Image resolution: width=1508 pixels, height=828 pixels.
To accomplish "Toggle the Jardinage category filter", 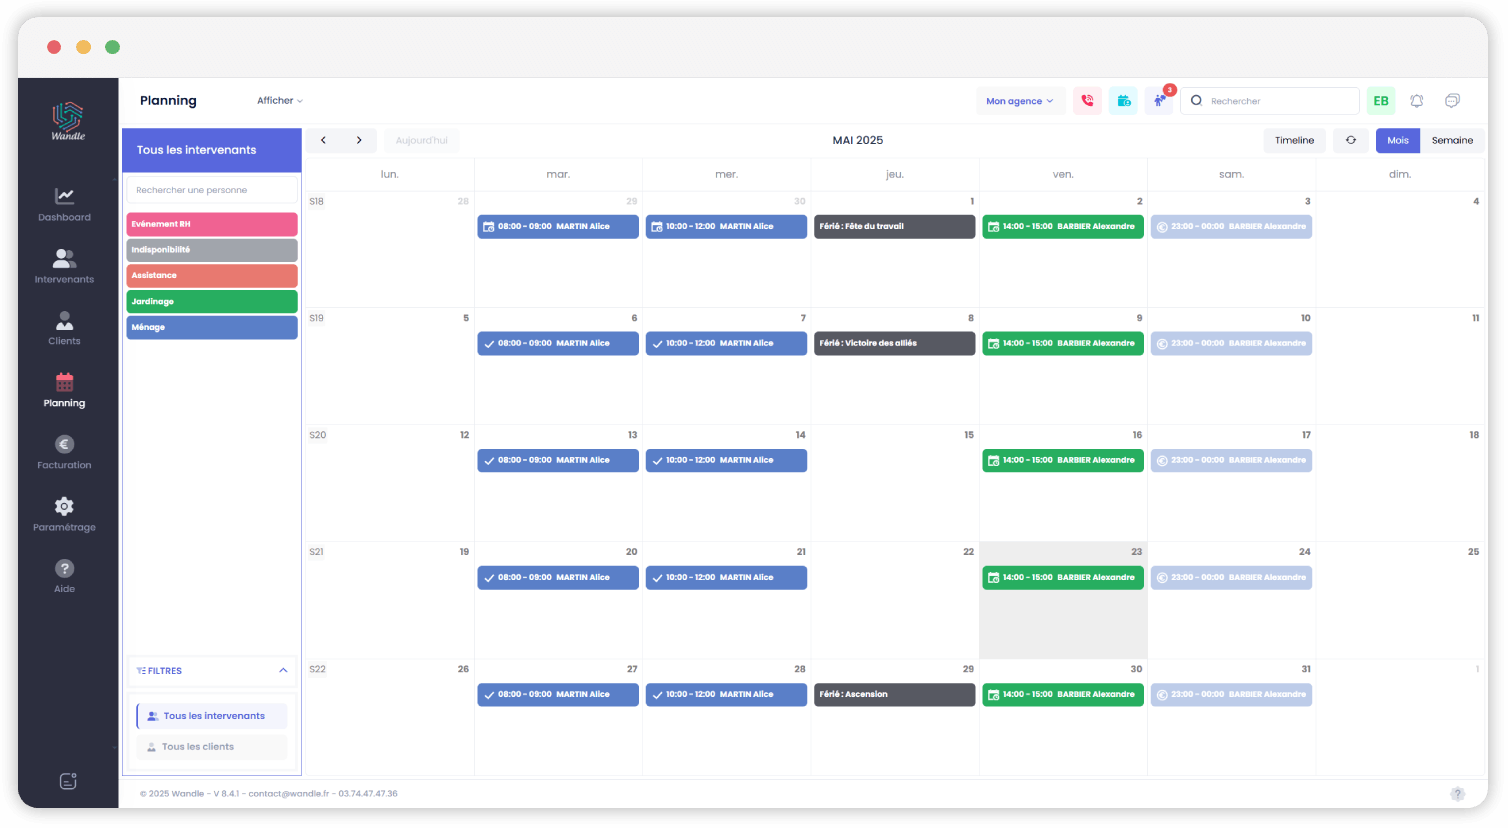I will pos(211,301).
